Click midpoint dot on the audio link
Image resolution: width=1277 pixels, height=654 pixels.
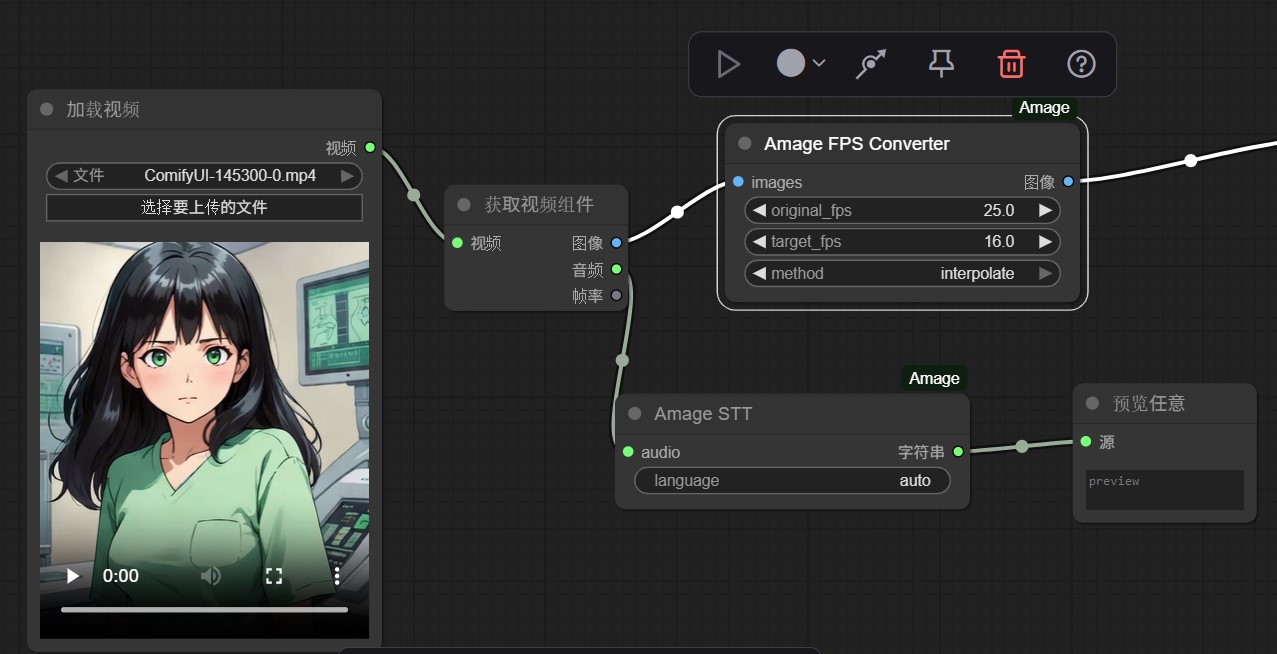click(622, 360)
